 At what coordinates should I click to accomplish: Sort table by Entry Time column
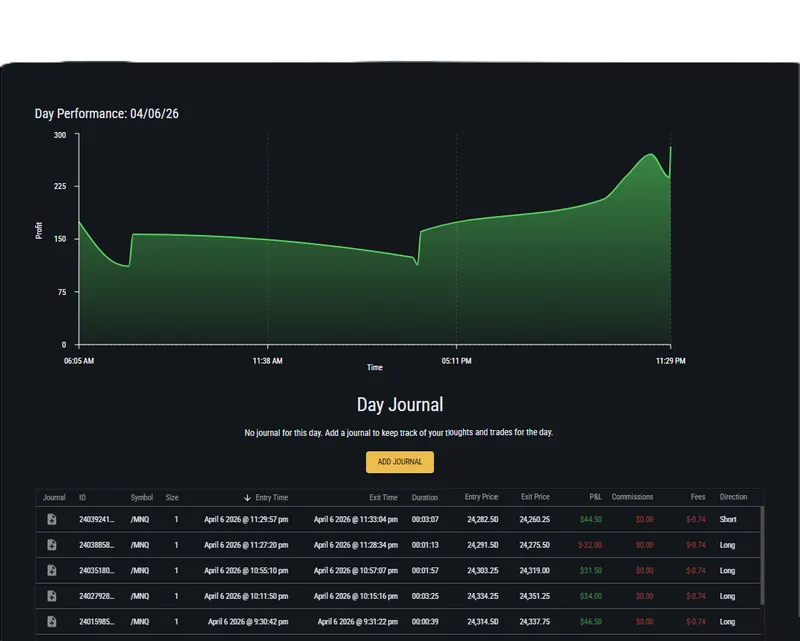271,498
